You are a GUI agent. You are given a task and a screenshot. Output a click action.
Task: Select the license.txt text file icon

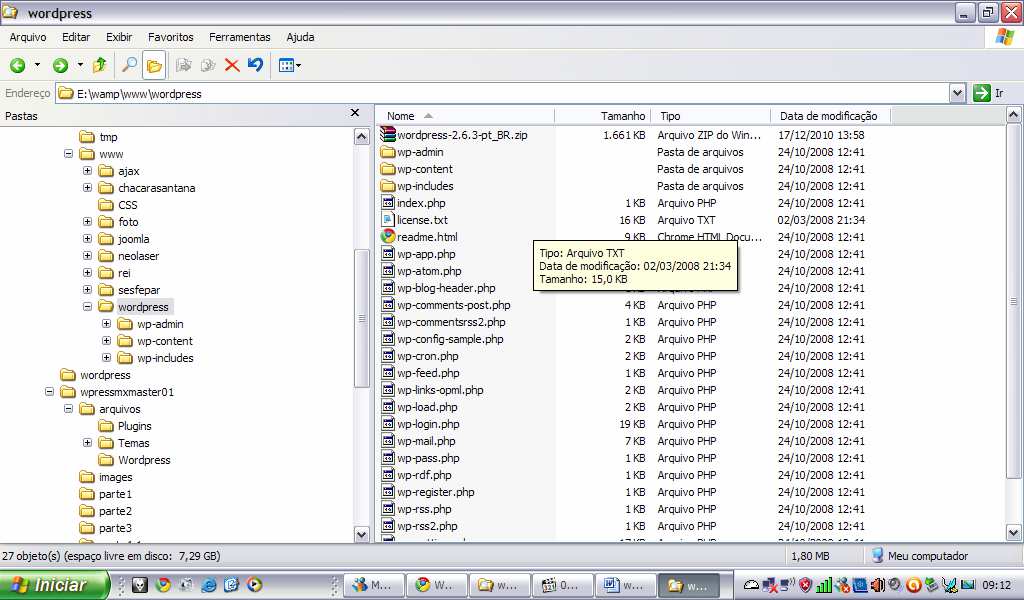388,220
